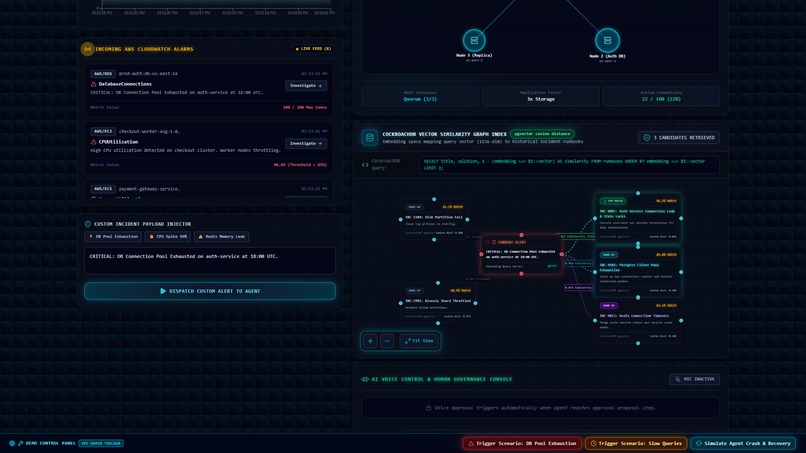Zoom in the graph with plus button
The height and width of the screenshot is (453, 806).
coord(370,341)
